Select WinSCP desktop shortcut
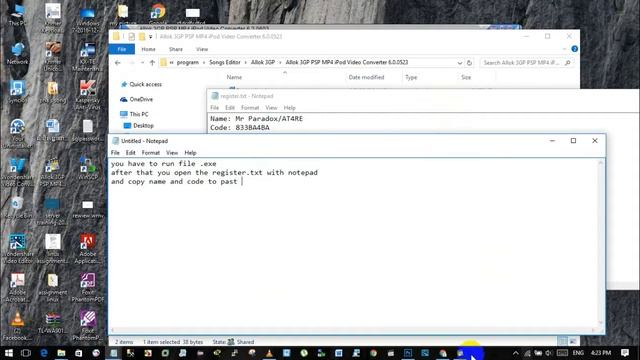 pyautogui.click(x=87, y=169)
